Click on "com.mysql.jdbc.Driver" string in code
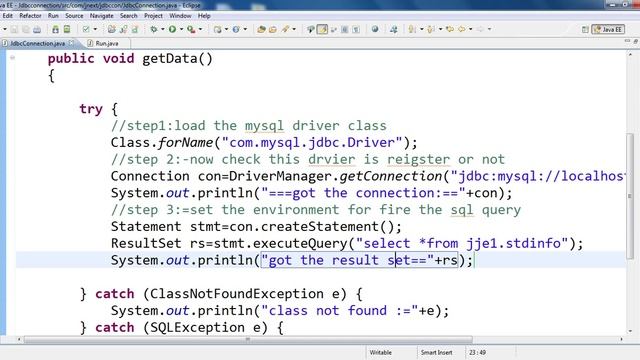640x360 pixels. [312, 142]
